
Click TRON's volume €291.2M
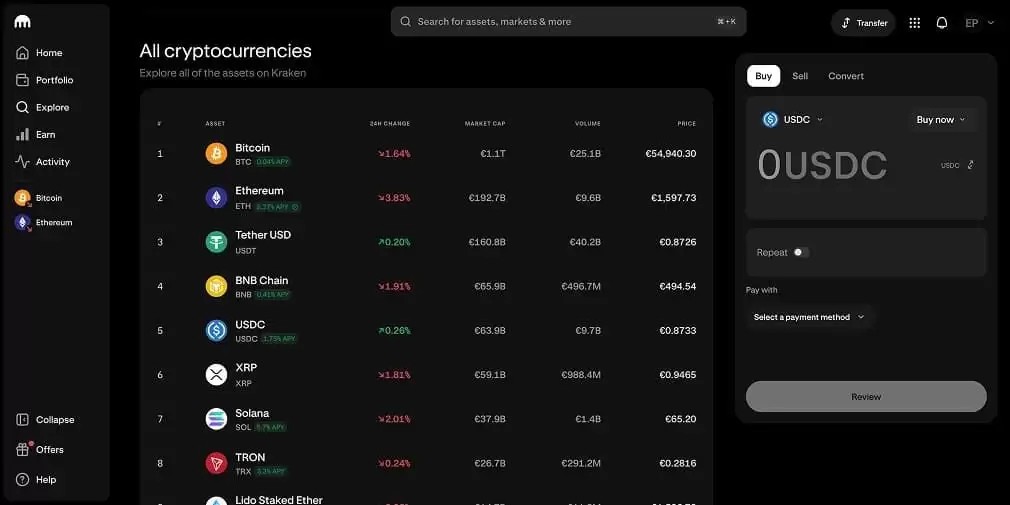coord(581,463)
